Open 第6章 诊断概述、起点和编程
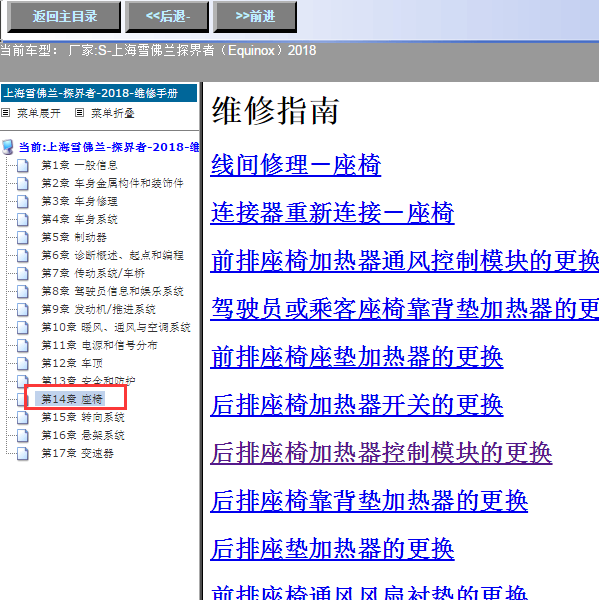 [112, 255]
